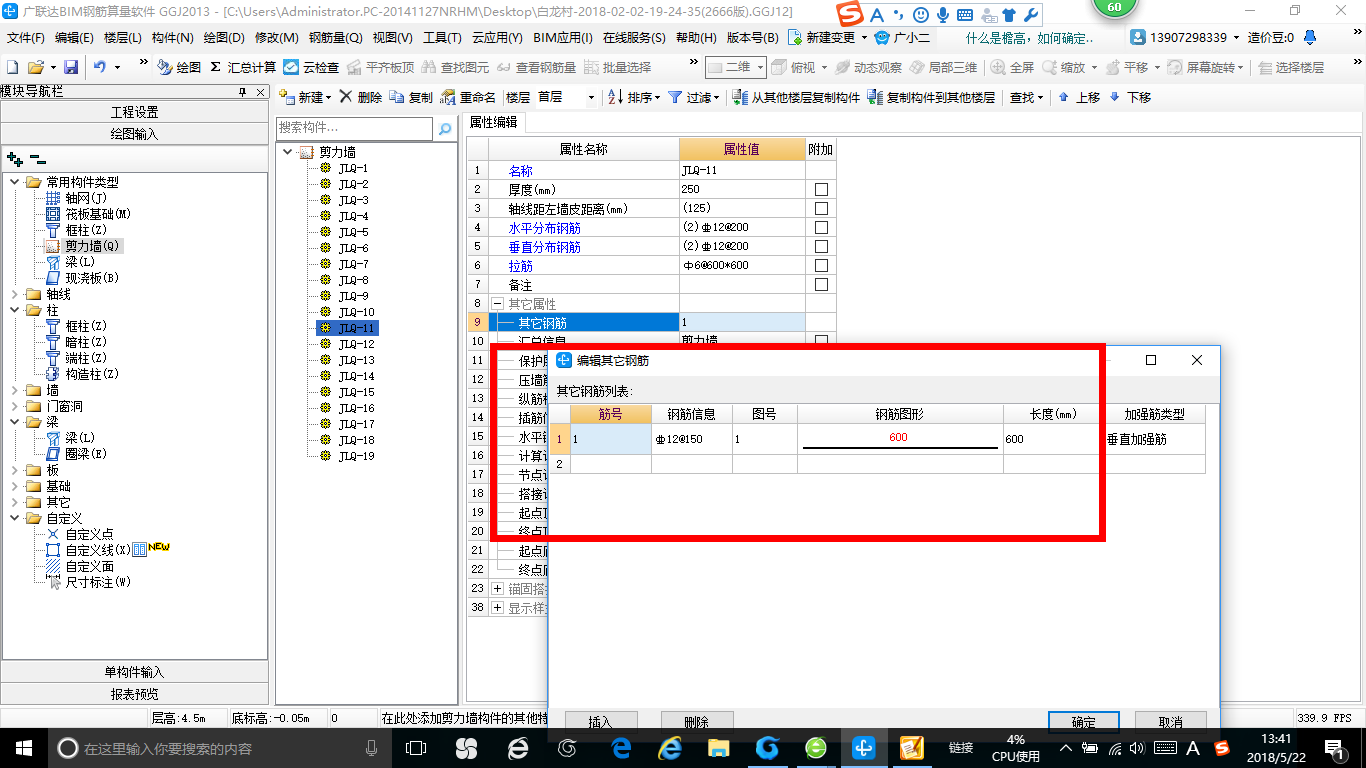Expand the 显示样式 row 38 group
Image resolution: width=1366 pixels, height=768 pixels.
[x=497, y=607]
